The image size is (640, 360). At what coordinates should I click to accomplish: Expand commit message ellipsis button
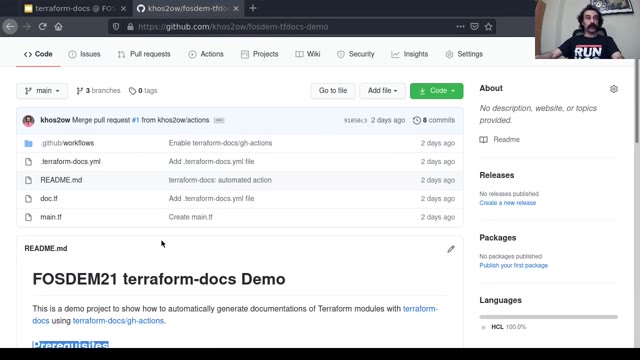pos(219,120)
